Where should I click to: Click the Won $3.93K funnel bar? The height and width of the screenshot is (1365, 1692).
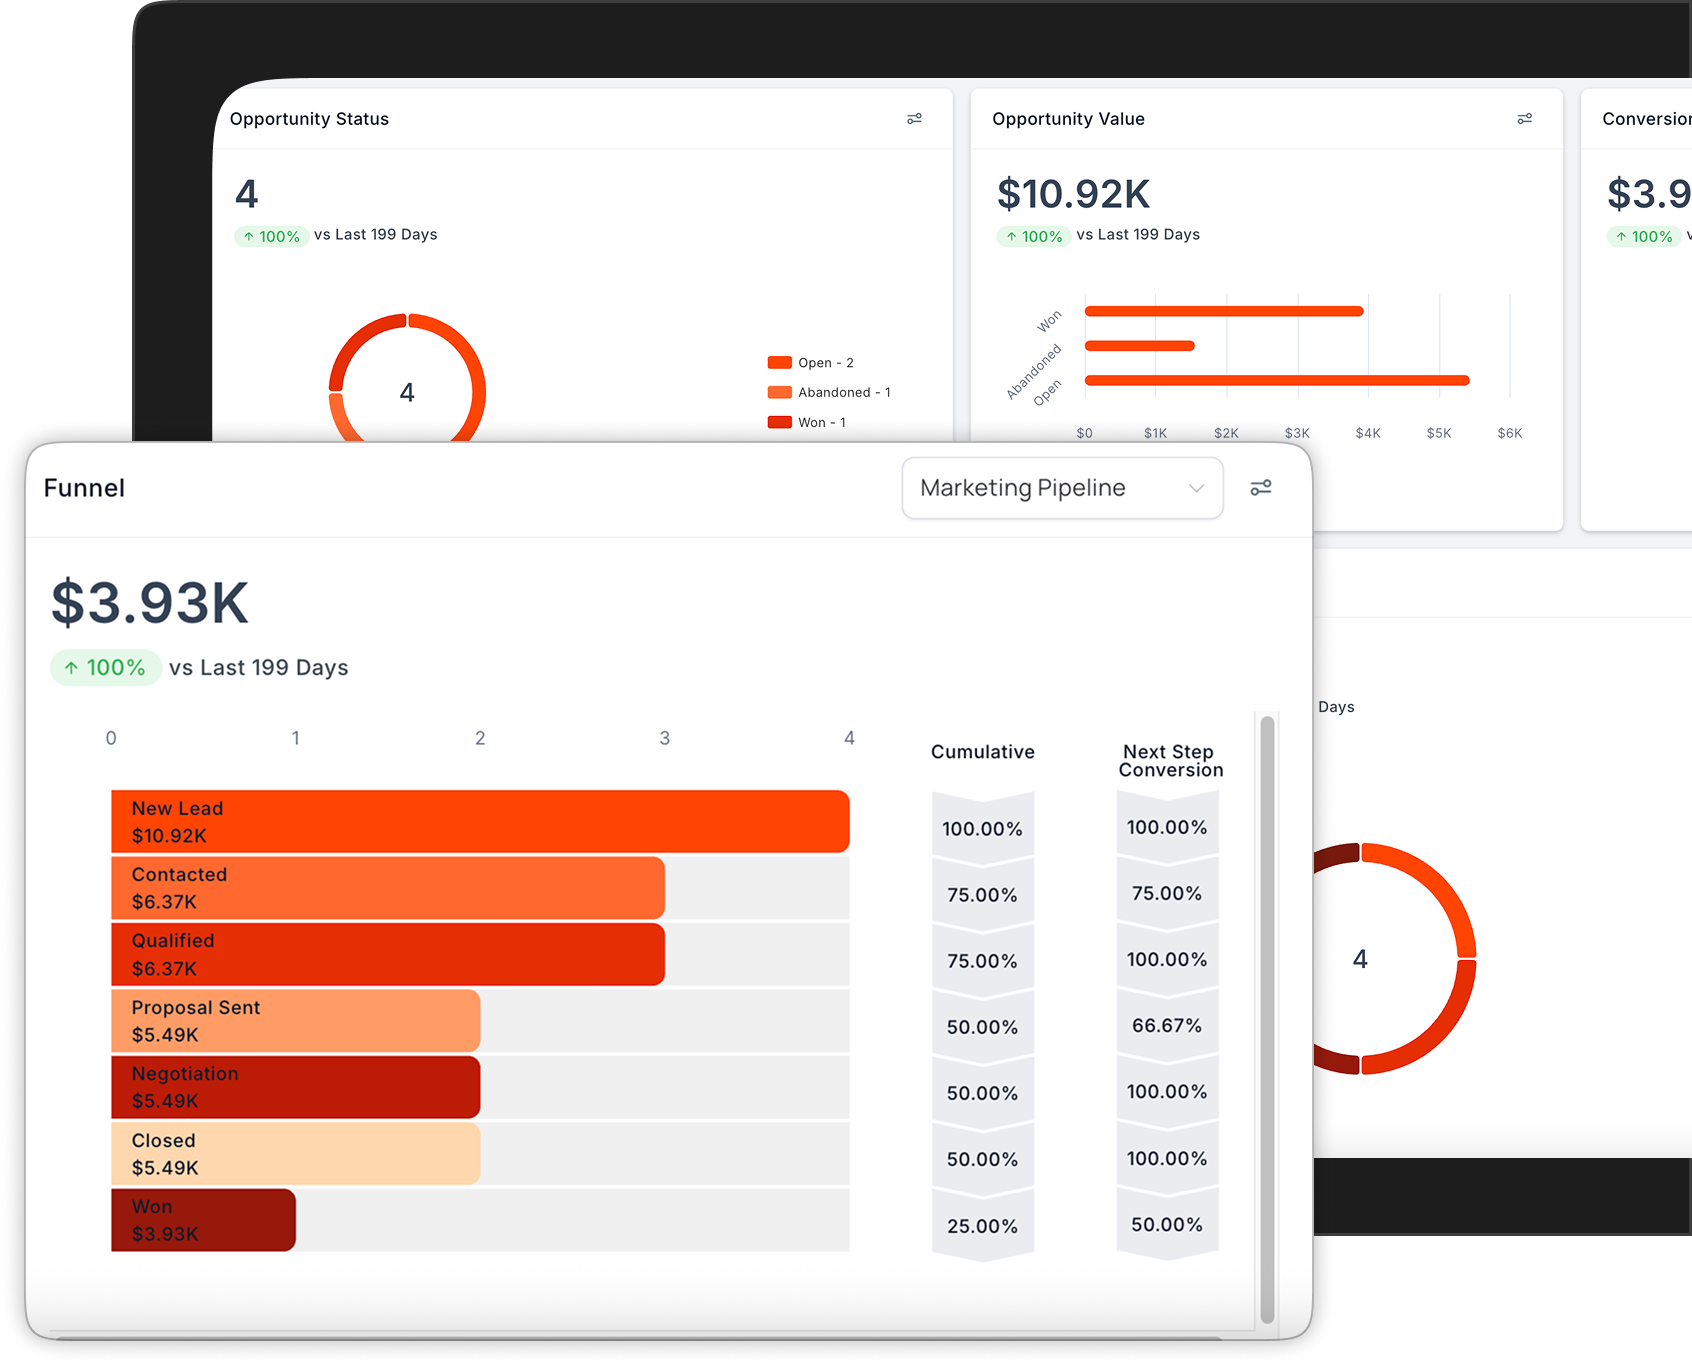[203, 1220]
